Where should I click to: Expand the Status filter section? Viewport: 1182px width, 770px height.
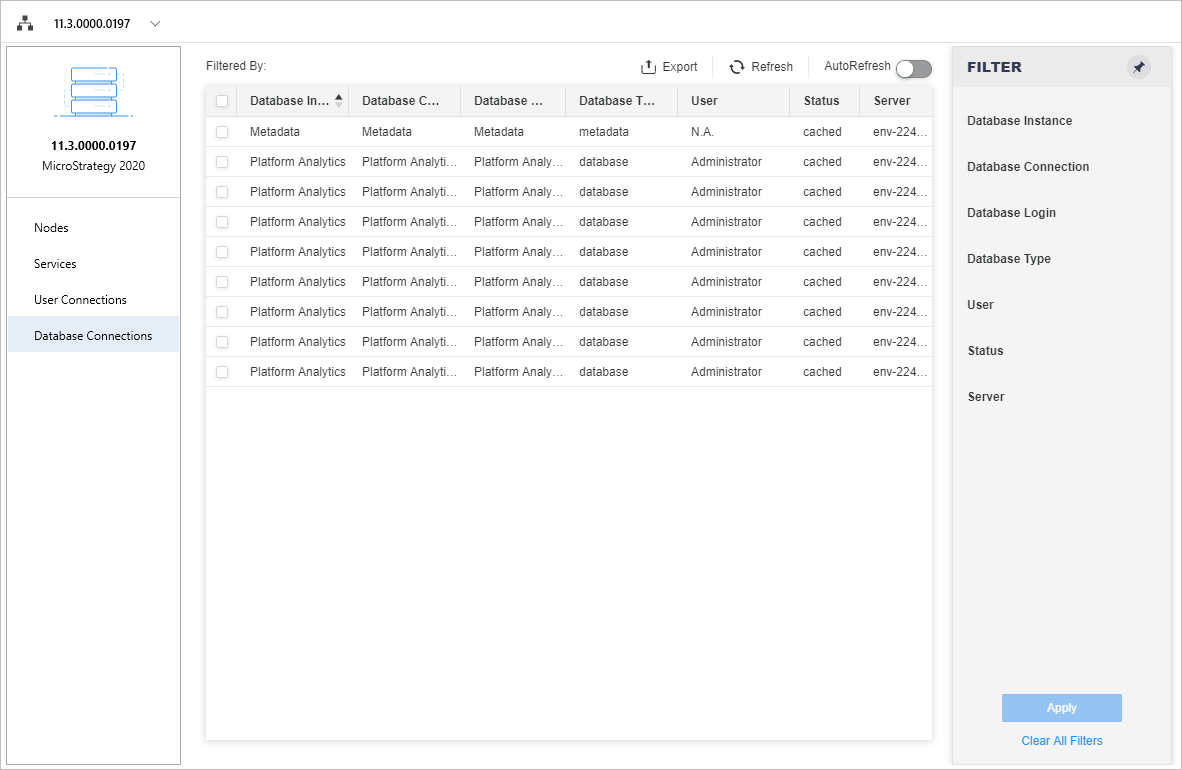coord(985,351)
